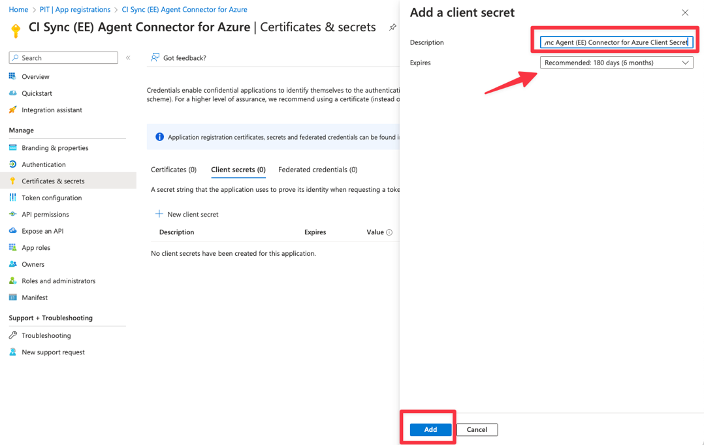Open Overview in the sidebar
Image resolution: width=704 pixels, height=446 pixels.
pos(35,77)
